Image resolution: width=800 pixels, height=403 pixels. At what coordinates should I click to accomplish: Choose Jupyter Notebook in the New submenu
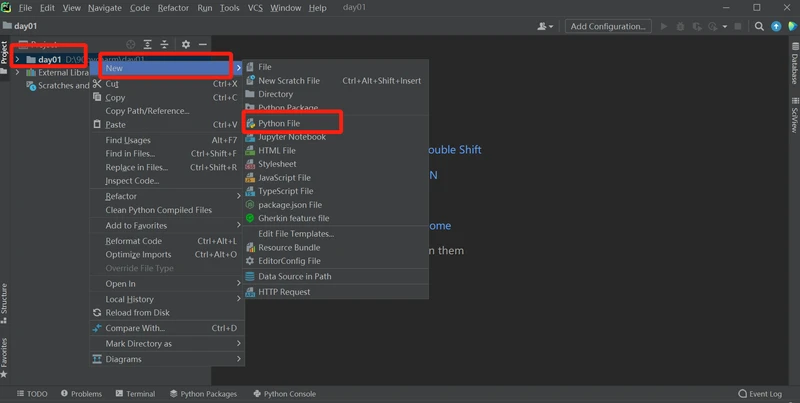click(291, 137)
